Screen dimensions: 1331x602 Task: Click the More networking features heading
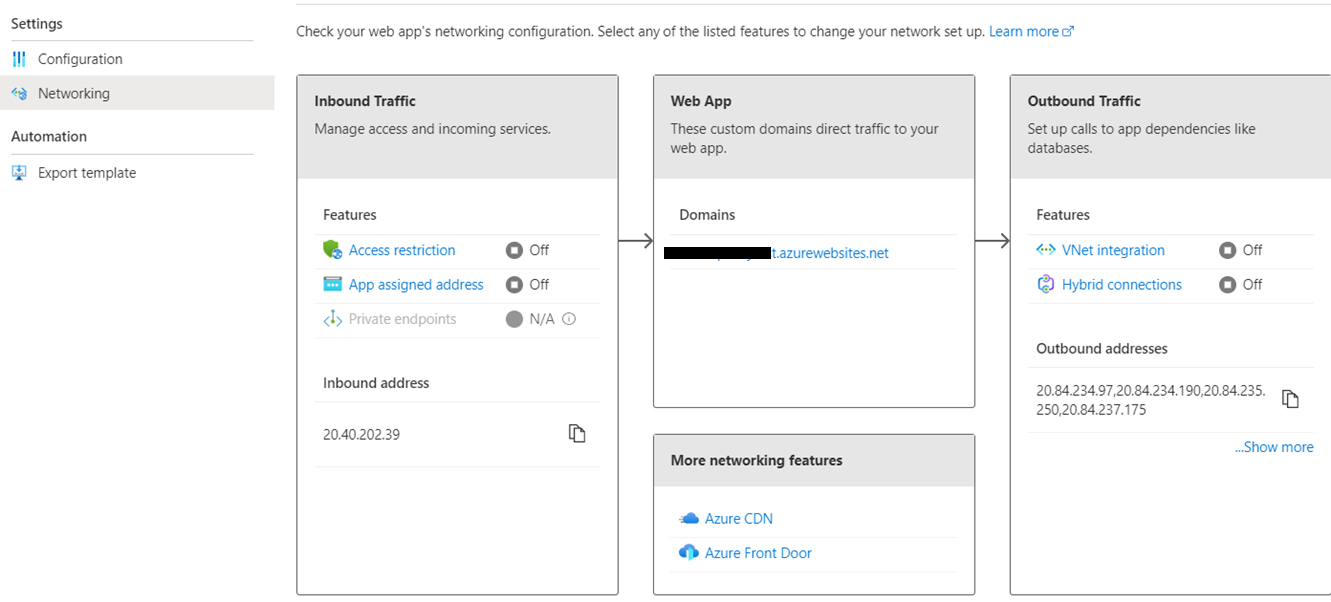tap(757, 460)
